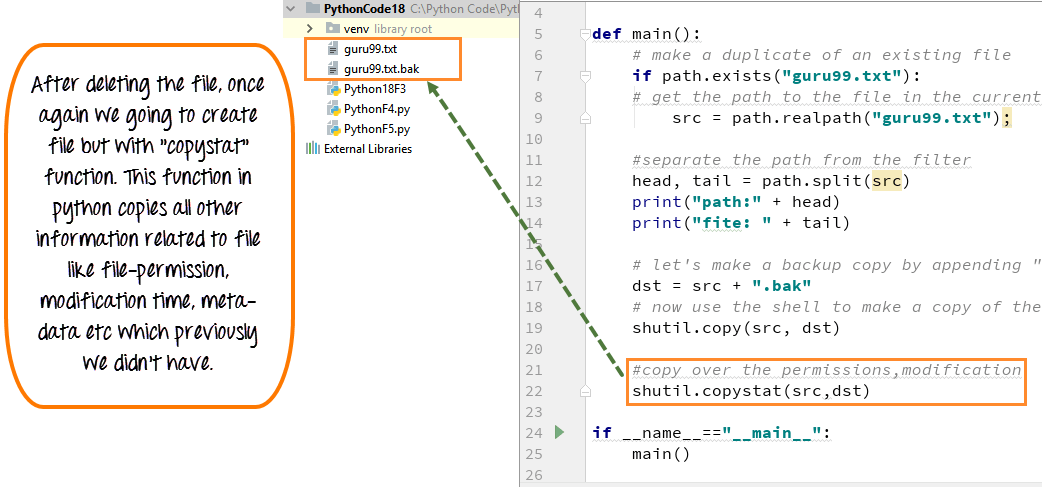Place cursor on shutil.copystat(src,dst) line
Image resolution: width=1042 pixels, height=487 pixels.
coord(750,391)
